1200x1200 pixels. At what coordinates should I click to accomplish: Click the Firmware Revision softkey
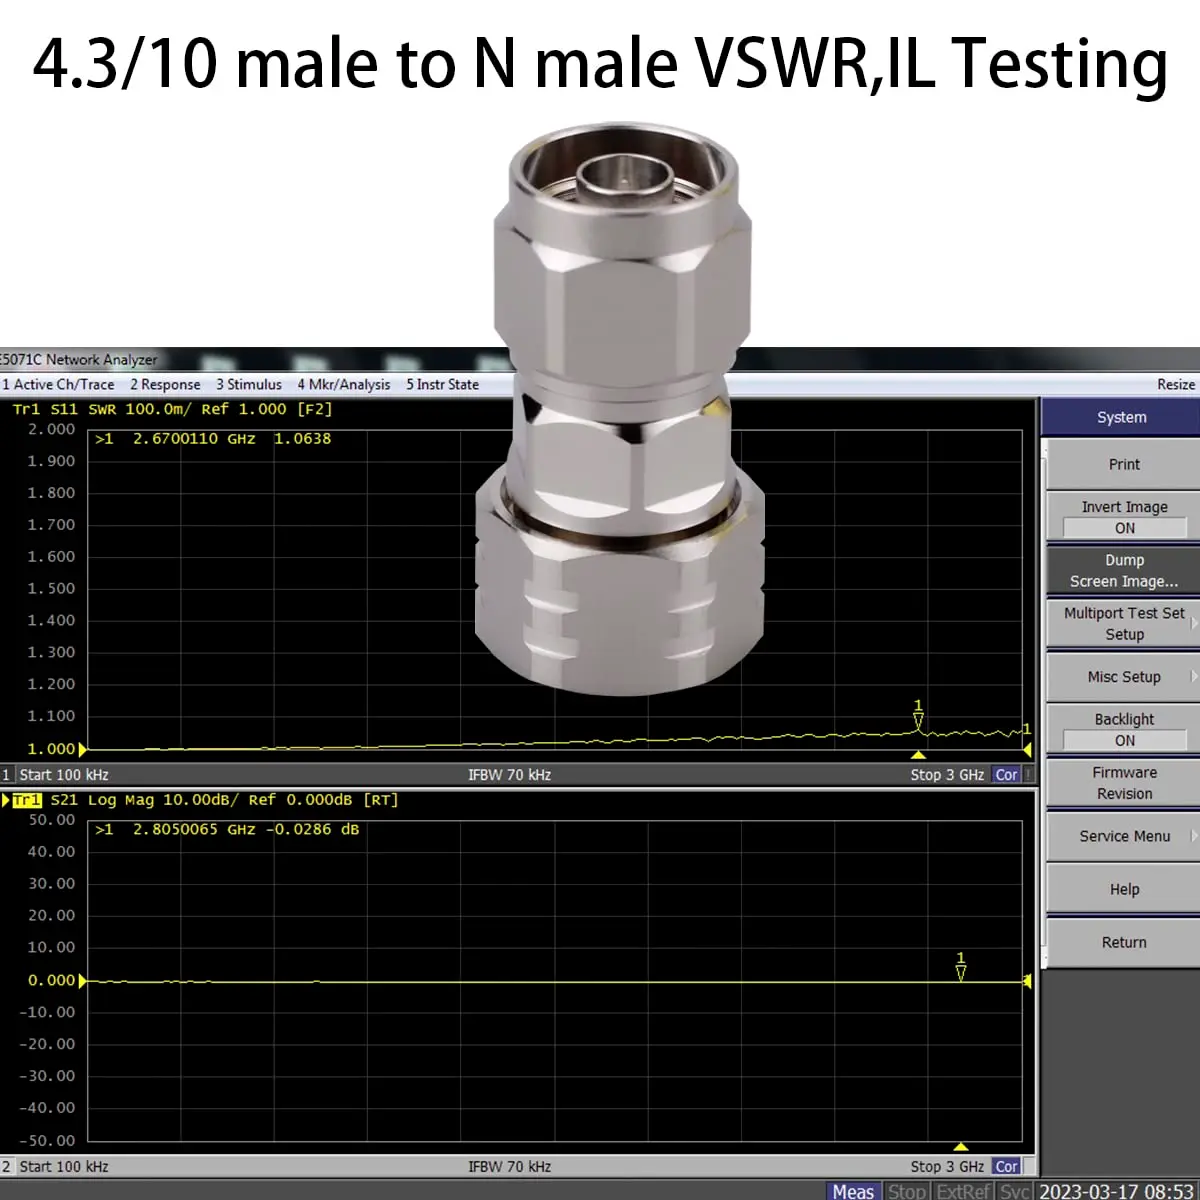coord(1123,782)
